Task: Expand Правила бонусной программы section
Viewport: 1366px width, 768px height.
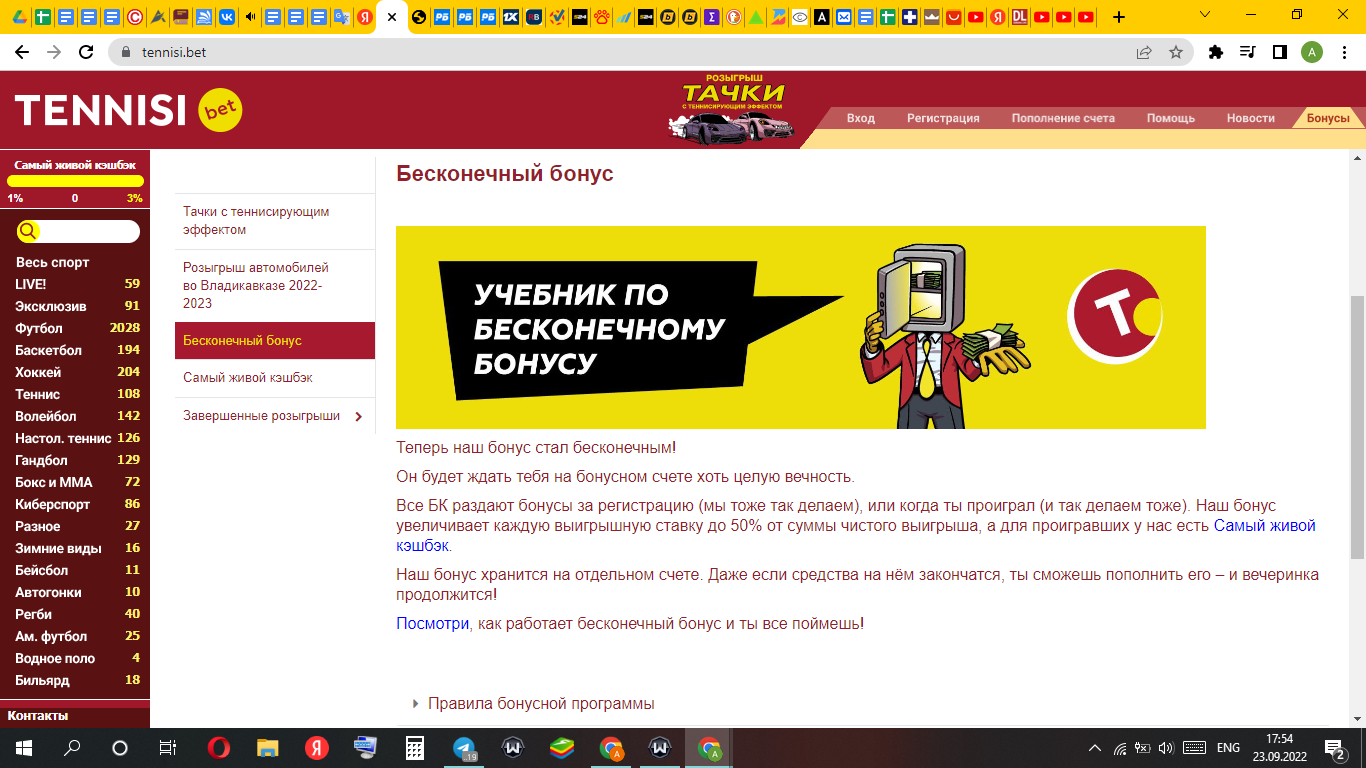Action: 541,704
